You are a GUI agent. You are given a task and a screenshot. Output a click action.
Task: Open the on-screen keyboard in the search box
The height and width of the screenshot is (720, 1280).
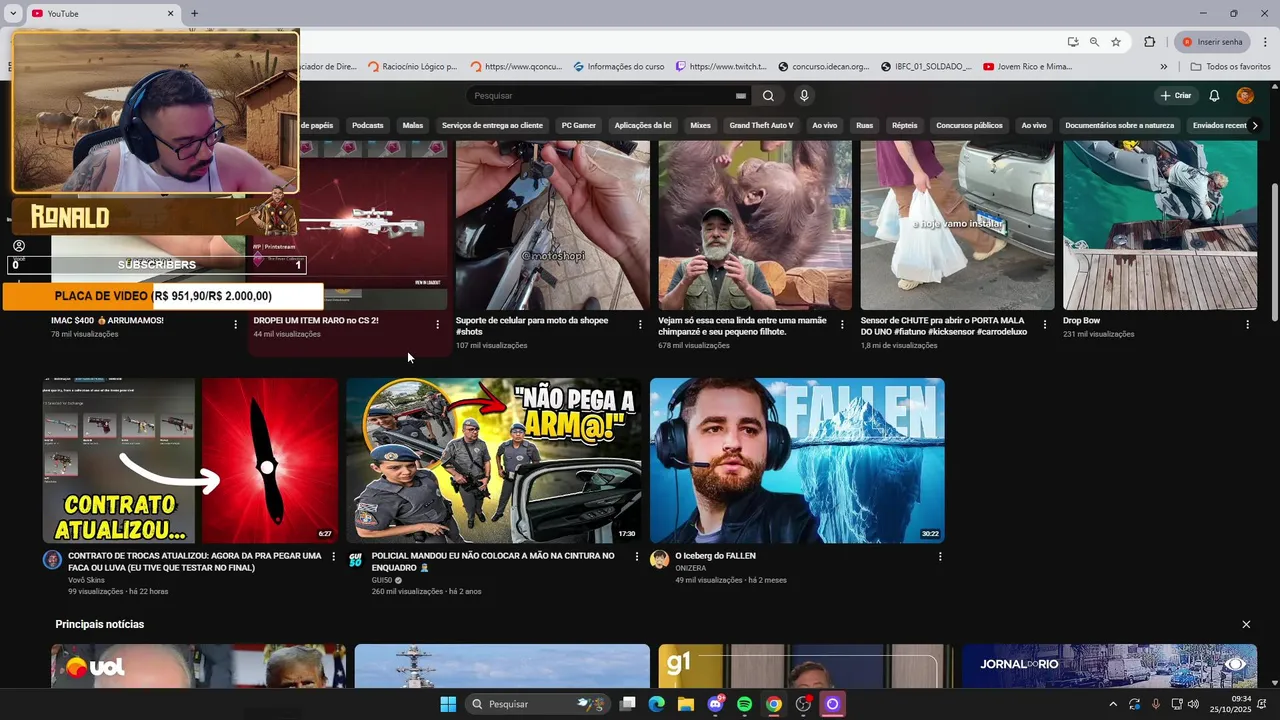[741, 96]
